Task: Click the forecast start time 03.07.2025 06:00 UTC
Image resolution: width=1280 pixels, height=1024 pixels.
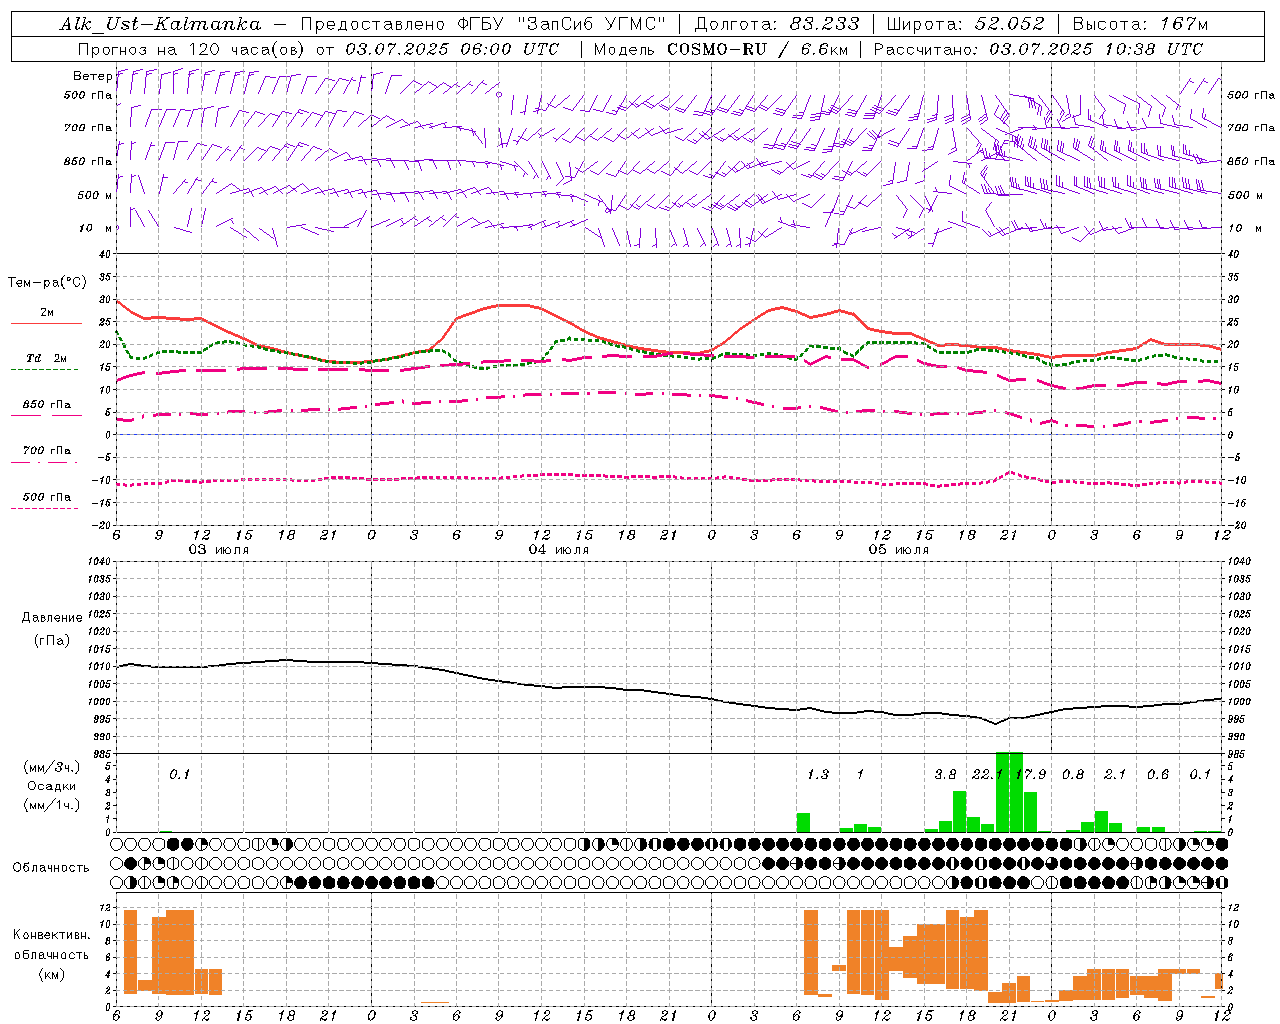Action: 452,49
